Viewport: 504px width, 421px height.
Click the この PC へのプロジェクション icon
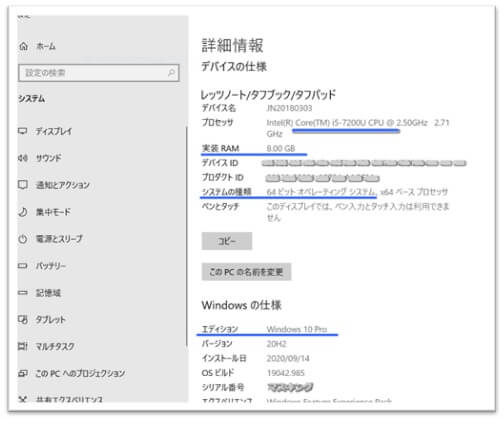[23, 373]
